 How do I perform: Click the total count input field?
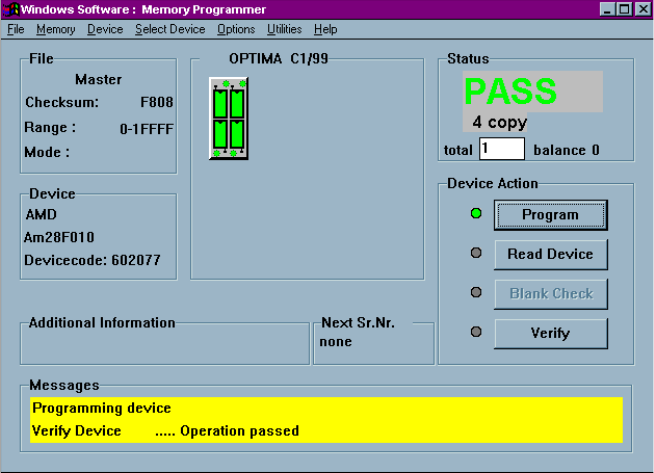502,148
